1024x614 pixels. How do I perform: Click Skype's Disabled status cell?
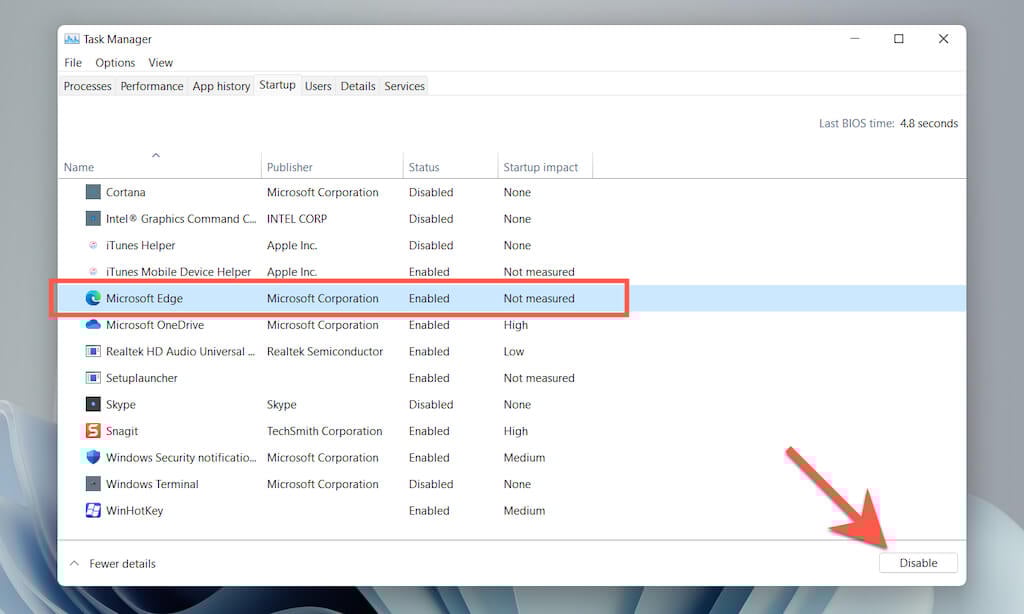coord(431,404)
